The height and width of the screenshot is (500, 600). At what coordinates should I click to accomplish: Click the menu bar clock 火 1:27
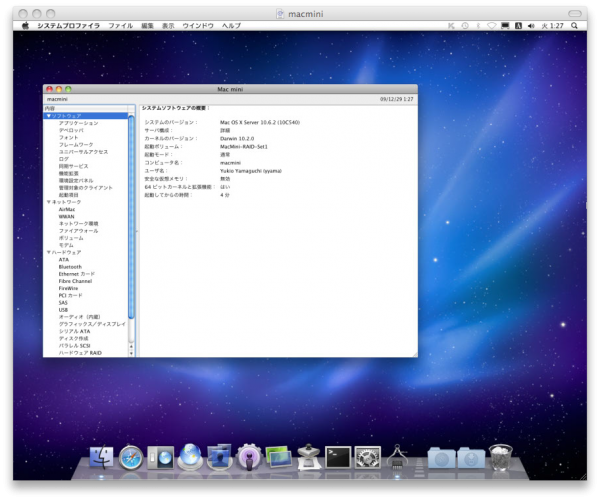pos(552,26)
